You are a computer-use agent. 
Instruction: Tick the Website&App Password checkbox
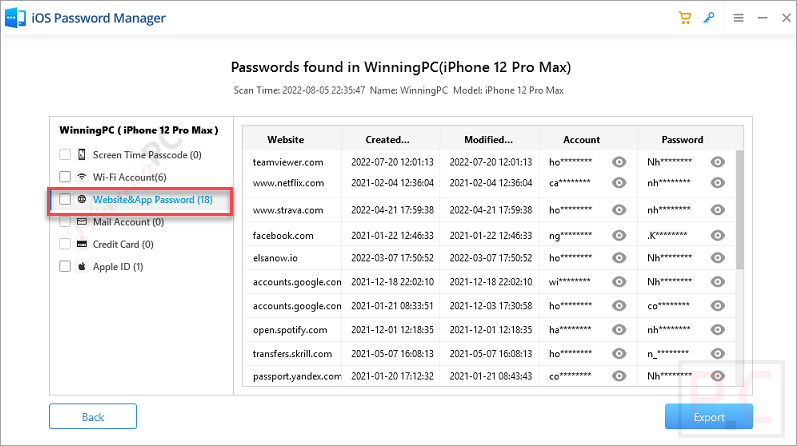click(65, 199)
